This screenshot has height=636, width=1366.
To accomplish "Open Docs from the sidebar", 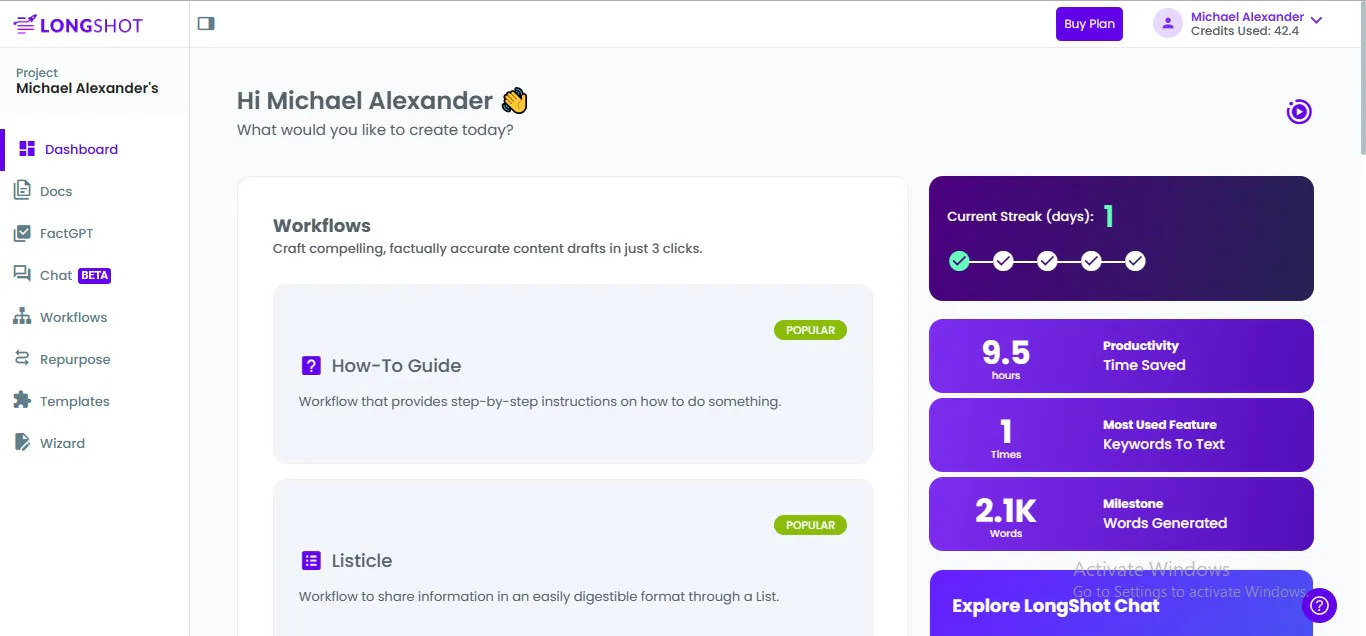I will pyautogui.click(x=56, y=191).
